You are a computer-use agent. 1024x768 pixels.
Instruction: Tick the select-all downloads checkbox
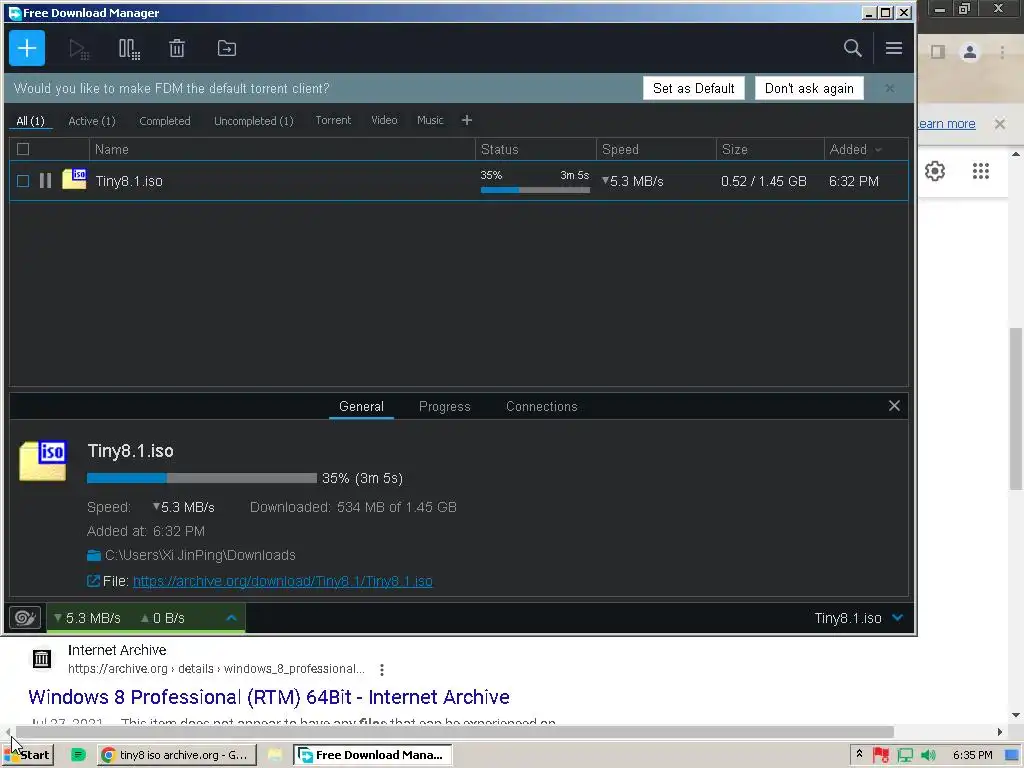click(23, 149)
